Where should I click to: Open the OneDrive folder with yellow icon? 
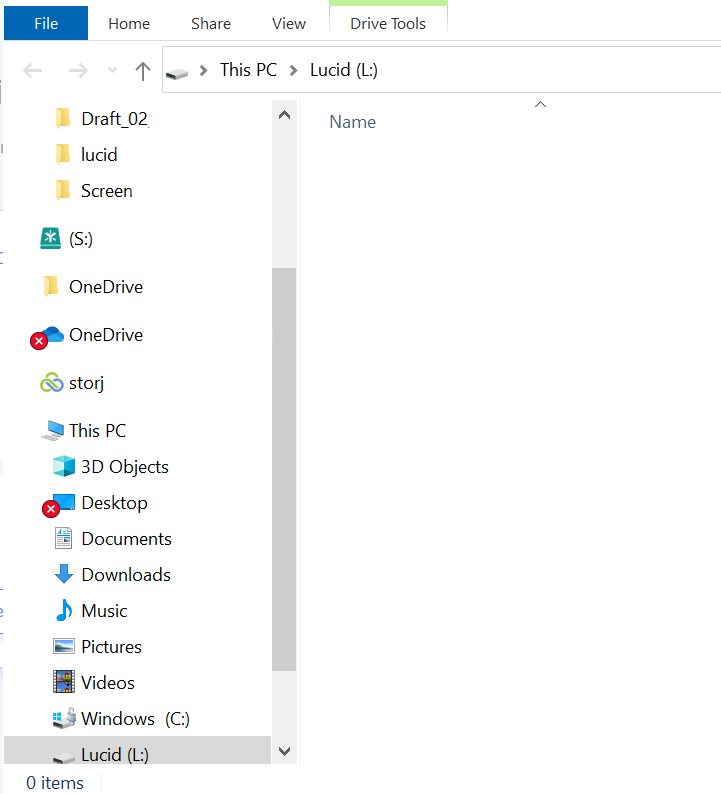106,287
